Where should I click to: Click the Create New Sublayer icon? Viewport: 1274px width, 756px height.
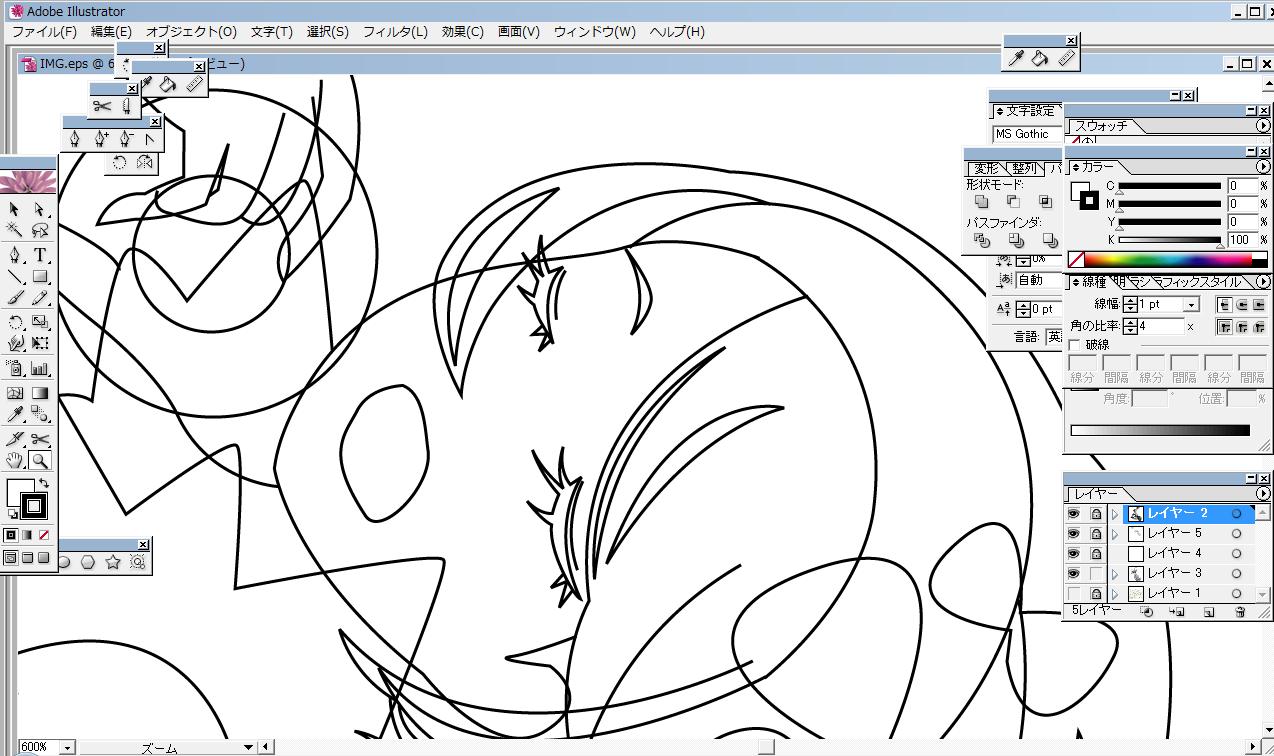[x=1177, y=611]
